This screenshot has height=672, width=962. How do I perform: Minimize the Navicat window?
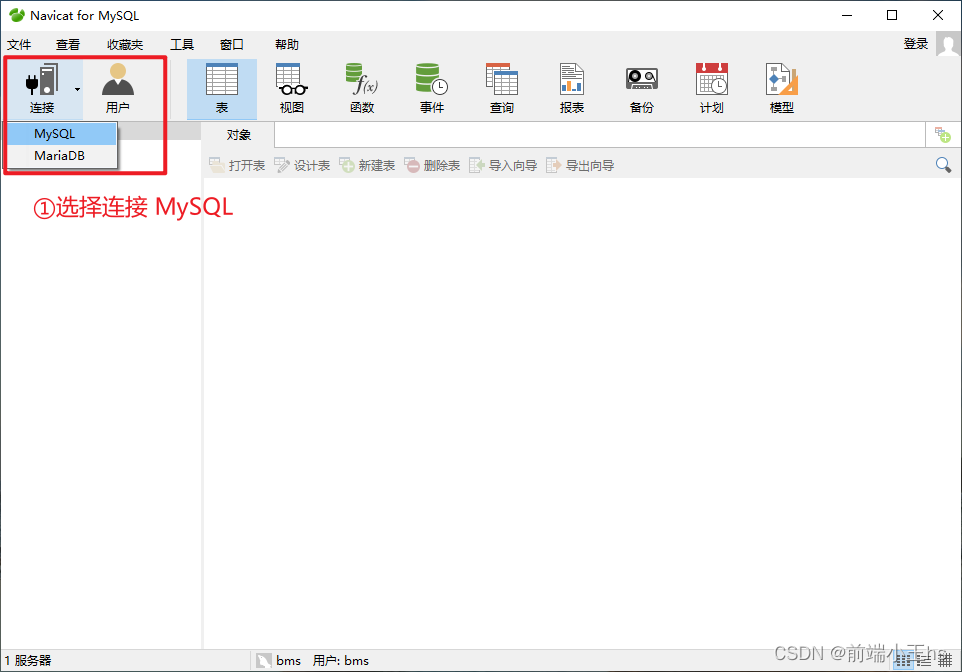pyautogui.click(x=847, y=15)
